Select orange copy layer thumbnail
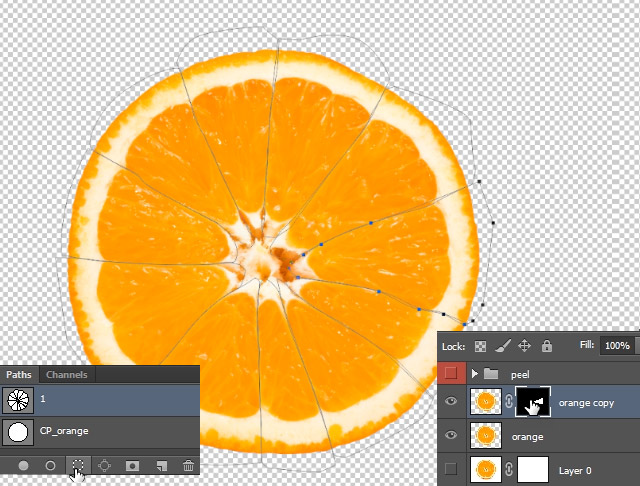 [486, 402]
